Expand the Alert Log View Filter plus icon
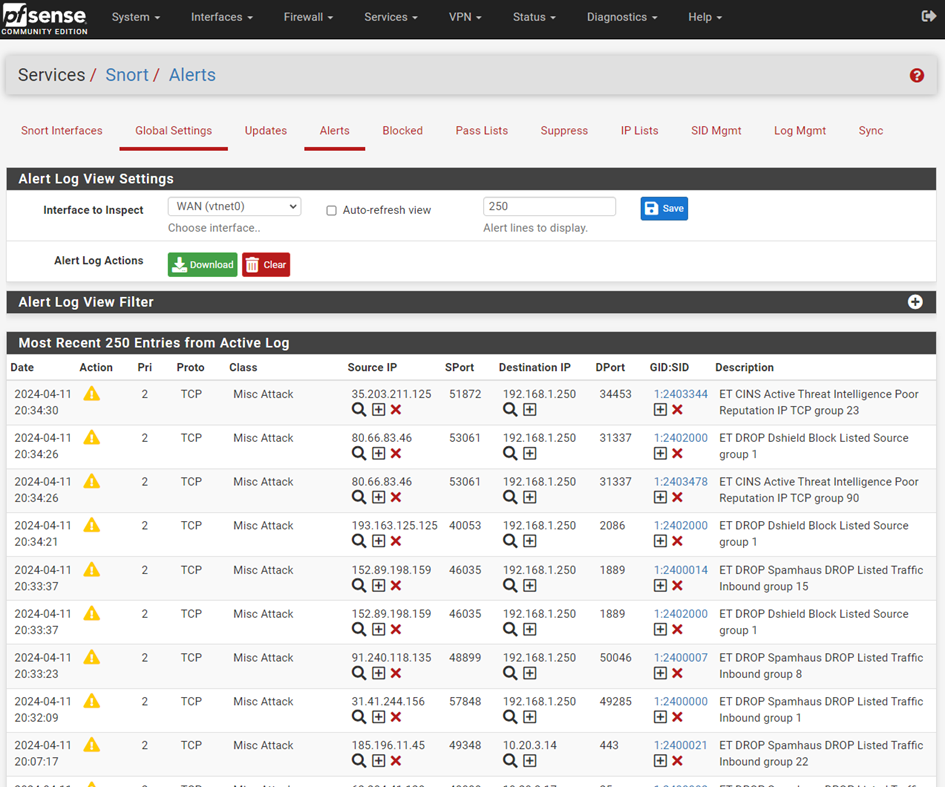This screenshot has width=945, height=787. click(x=915, y=302)
